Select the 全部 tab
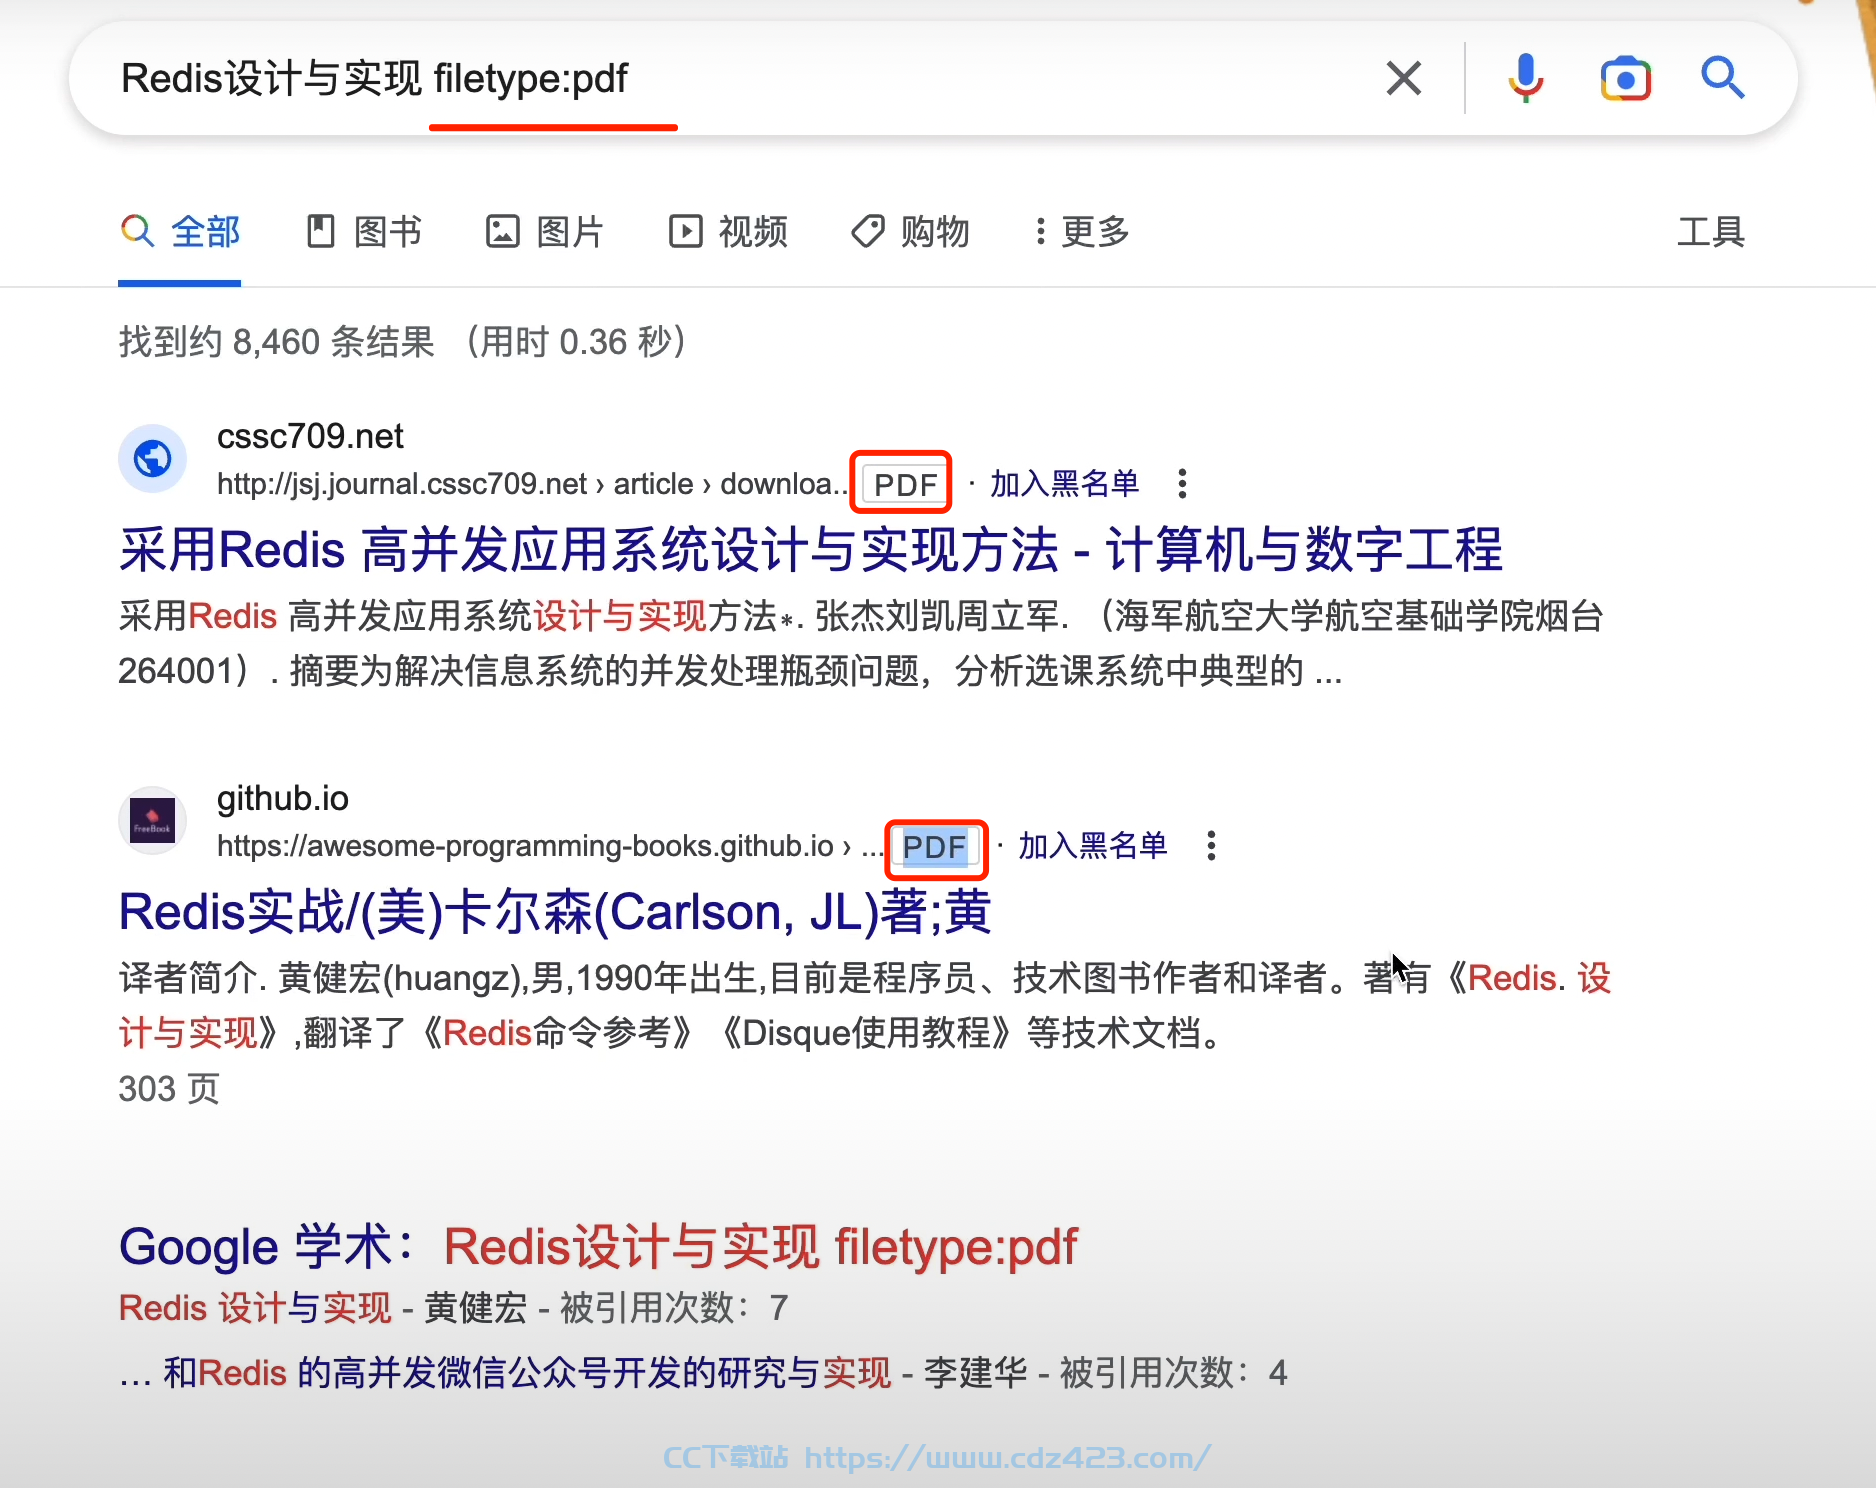Screen dimensions: 1876x1488 [x=180, y=232]
